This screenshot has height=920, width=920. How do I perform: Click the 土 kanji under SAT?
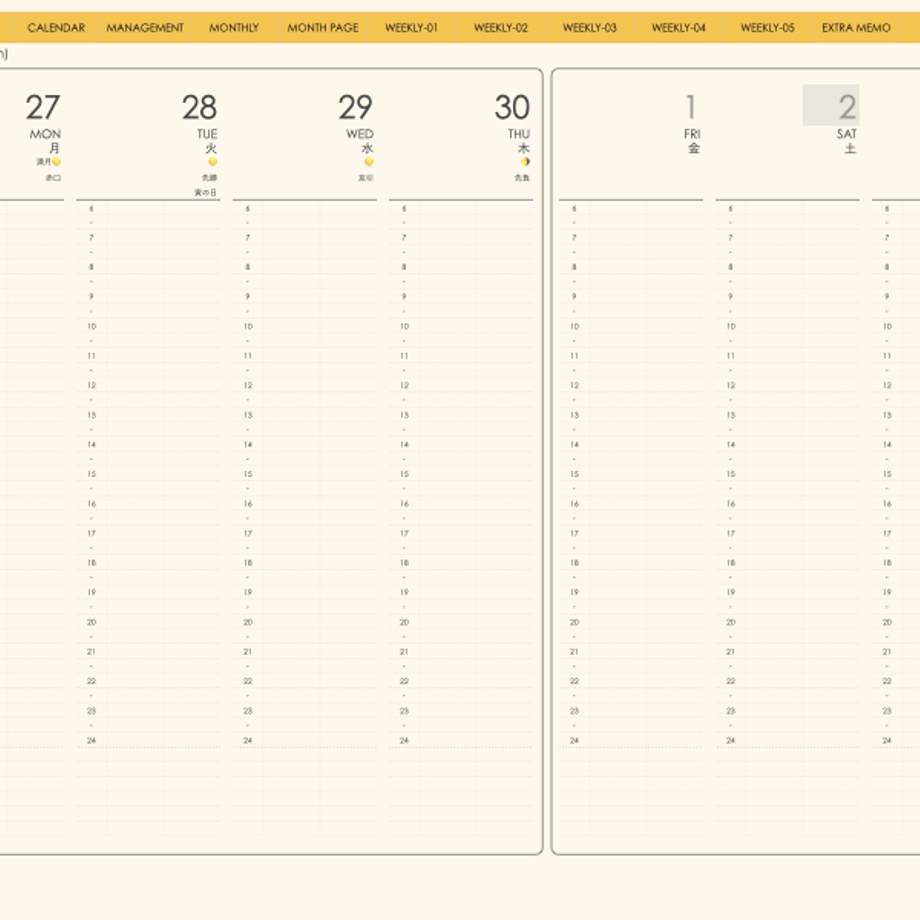pyautogui.click(x=851, y=148)
